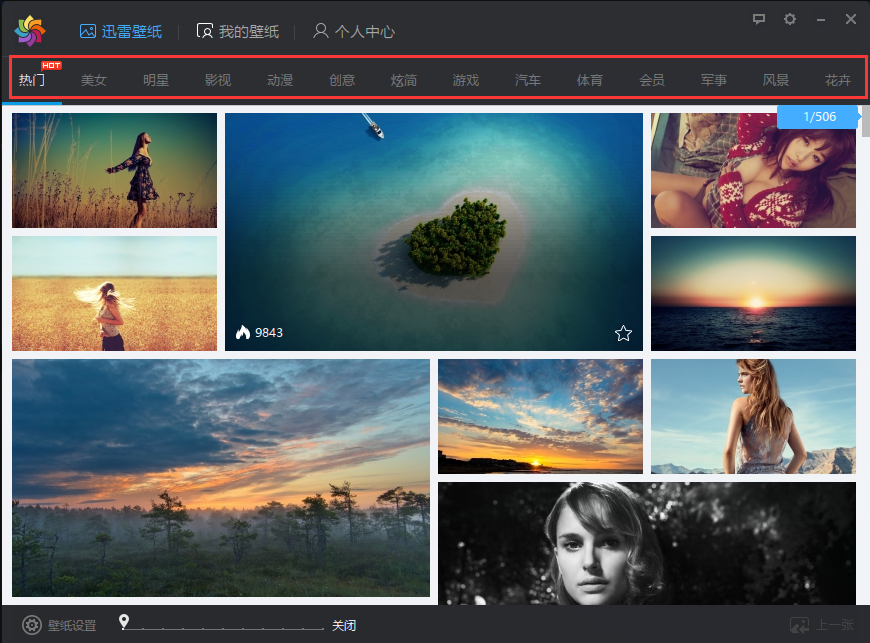Select the 影视 category
This screenshot has width=870, height=643.
[x=218, y=80]
